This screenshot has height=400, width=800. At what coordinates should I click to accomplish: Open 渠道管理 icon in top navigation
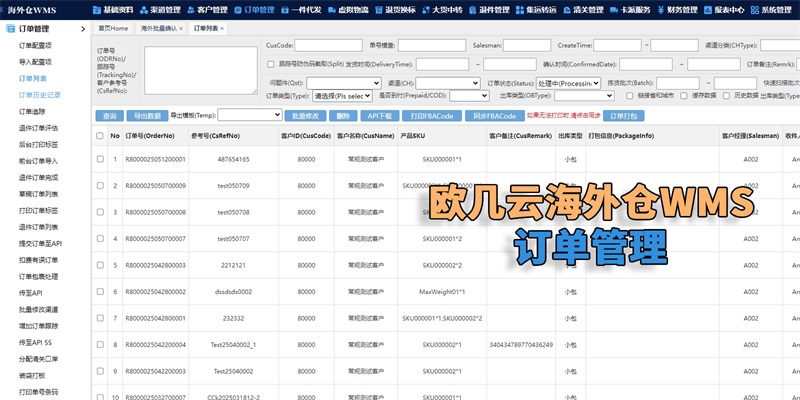[143, 10]
